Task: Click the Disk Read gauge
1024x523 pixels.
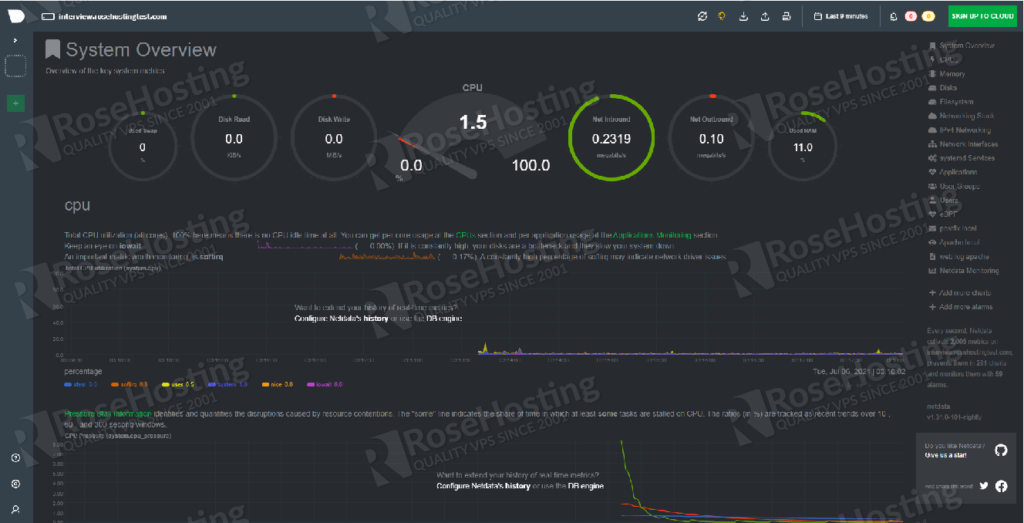Action: pos(234,138)
